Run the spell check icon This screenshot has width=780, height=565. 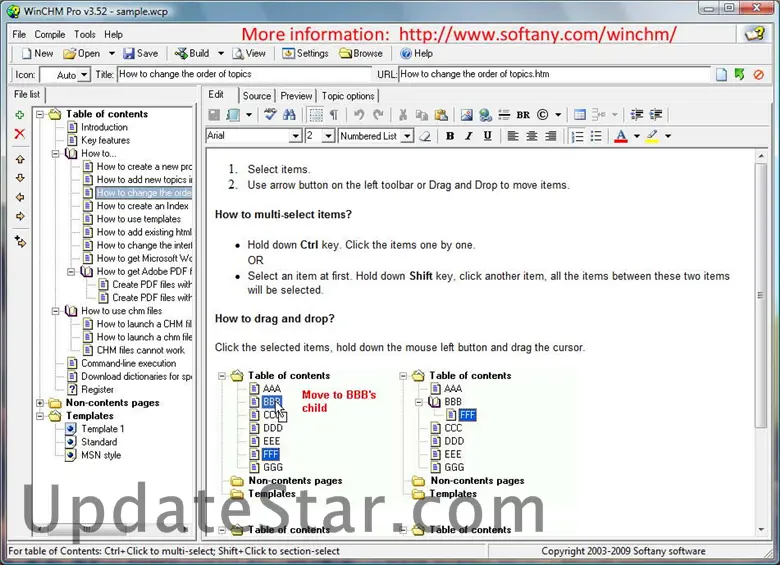(270, 115)
